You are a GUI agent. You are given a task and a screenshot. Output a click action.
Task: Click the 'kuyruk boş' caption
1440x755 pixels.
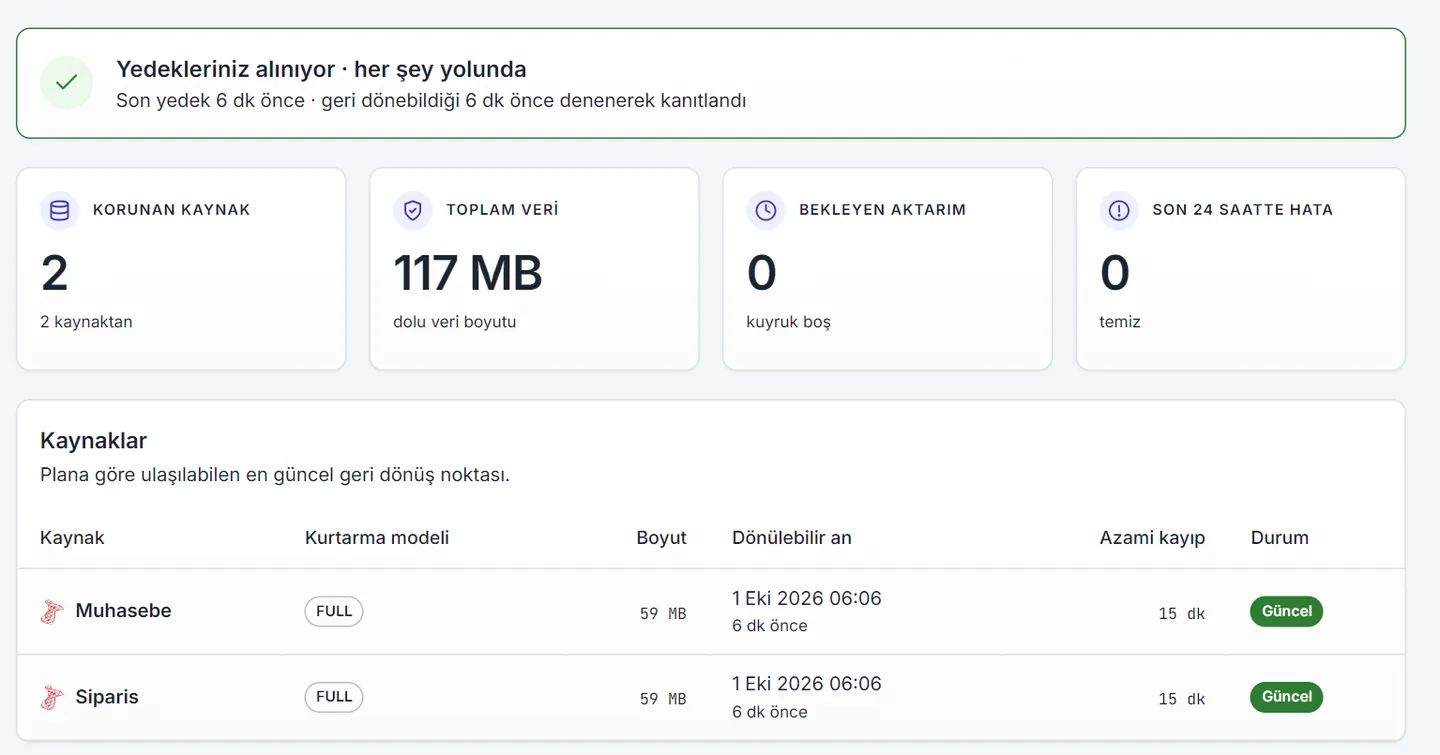pyautogui.click(x=789, y=322)
